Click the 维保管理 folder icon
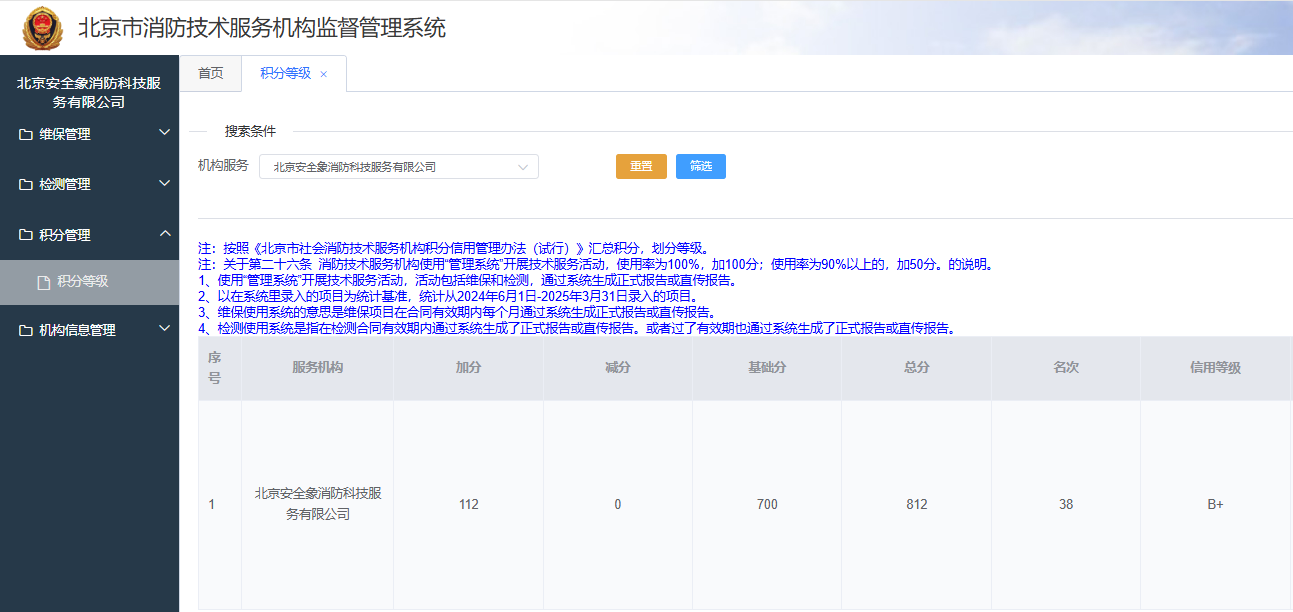The image size is (1293, 612). [26, 135]
